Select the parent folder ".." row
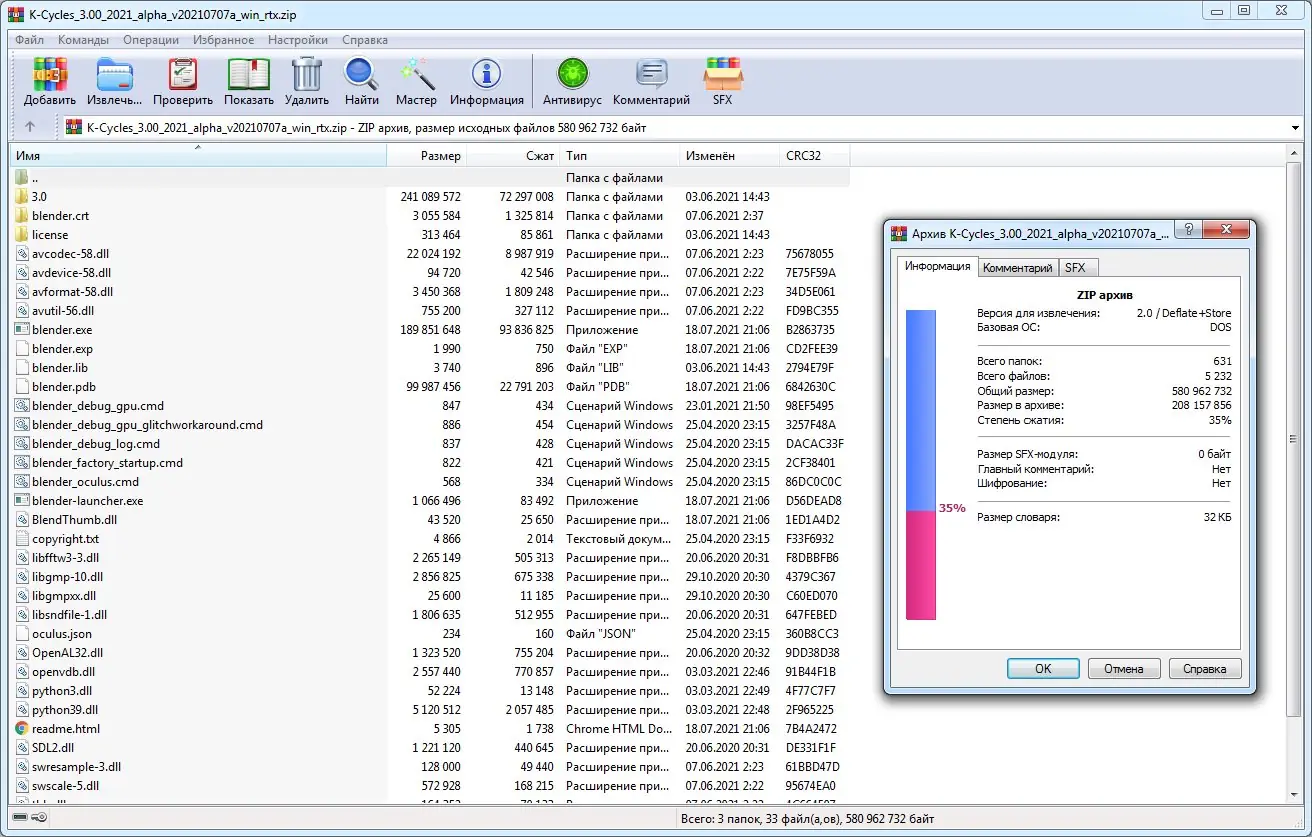 430,178
